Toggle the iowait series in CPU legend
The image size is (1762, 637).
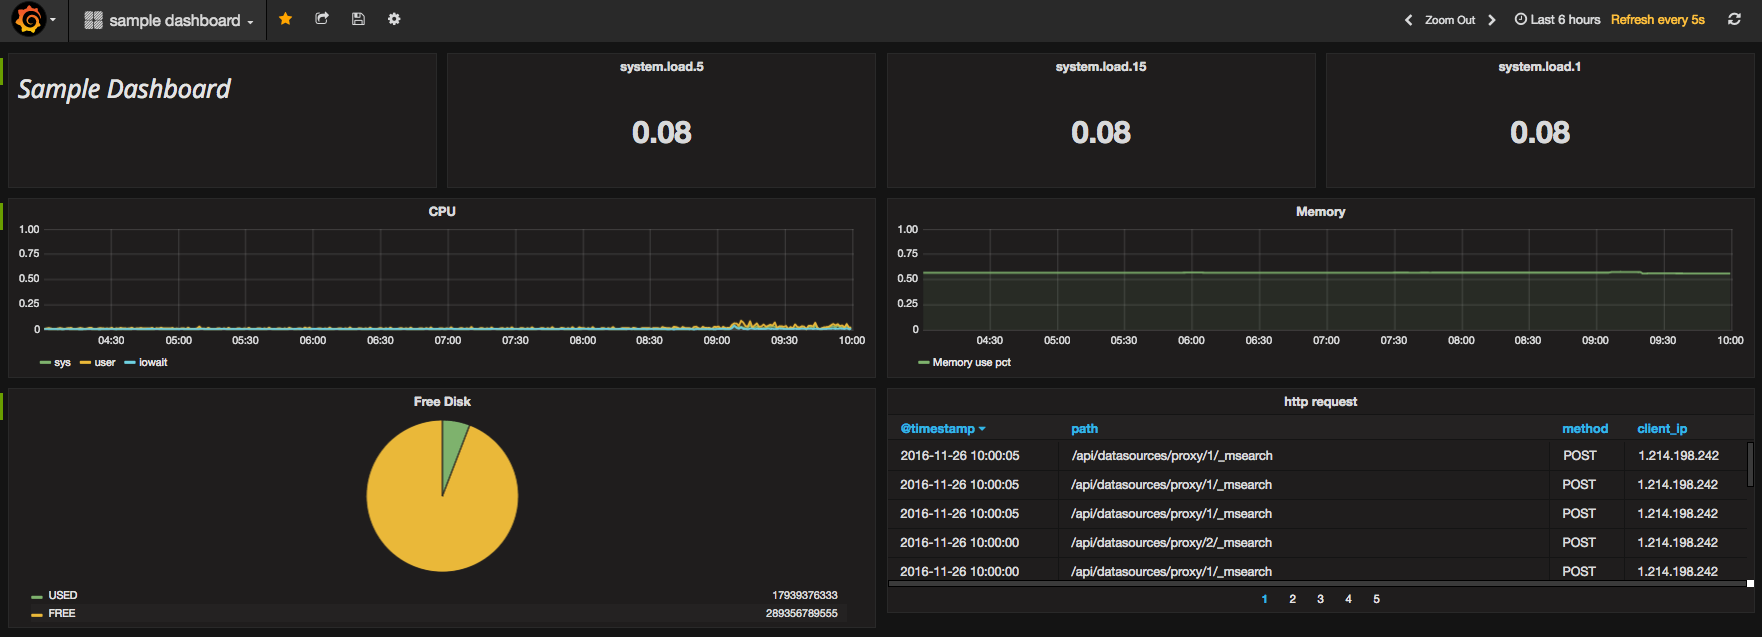point(153,362)
